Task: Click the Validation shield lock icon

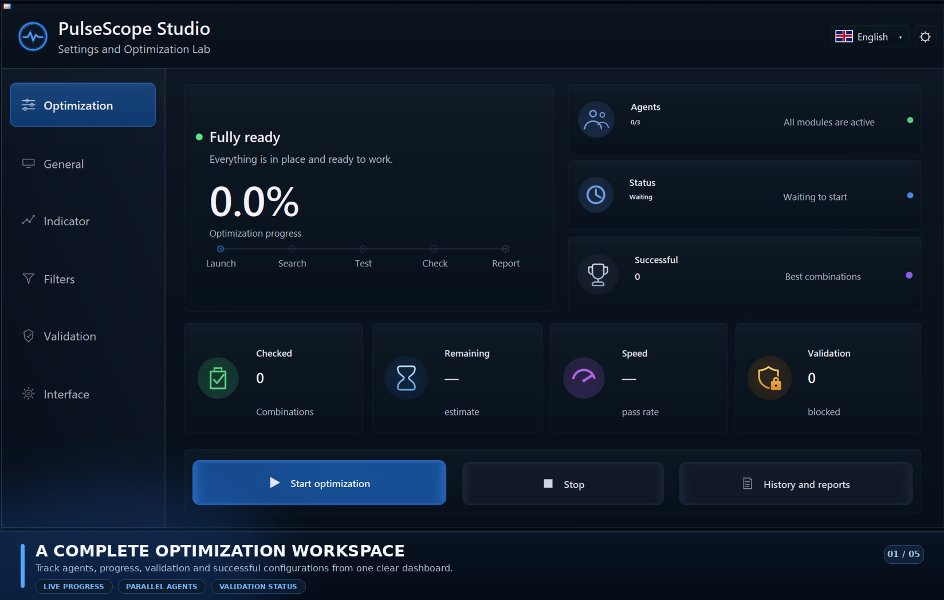Action: (x=769, y=379)
